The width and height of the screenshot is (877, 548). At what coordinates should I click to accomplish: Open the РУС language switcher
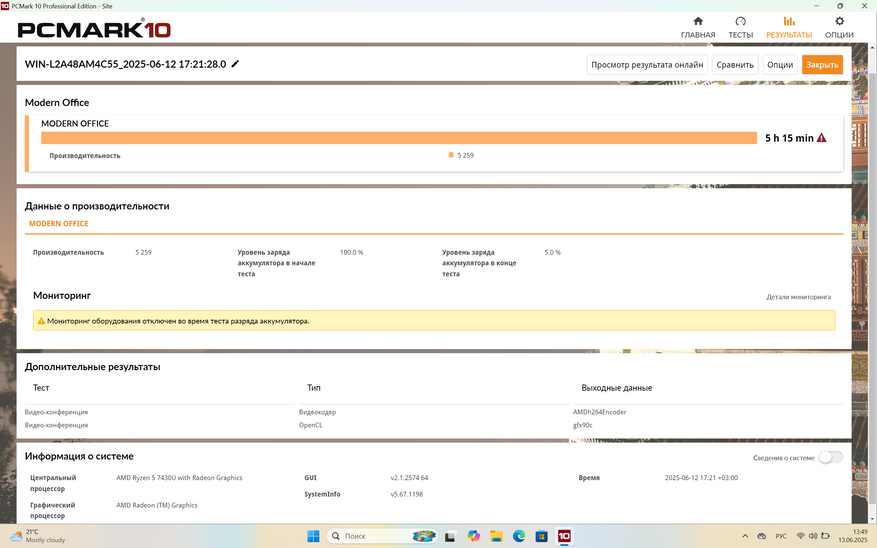tap(780, 536)
